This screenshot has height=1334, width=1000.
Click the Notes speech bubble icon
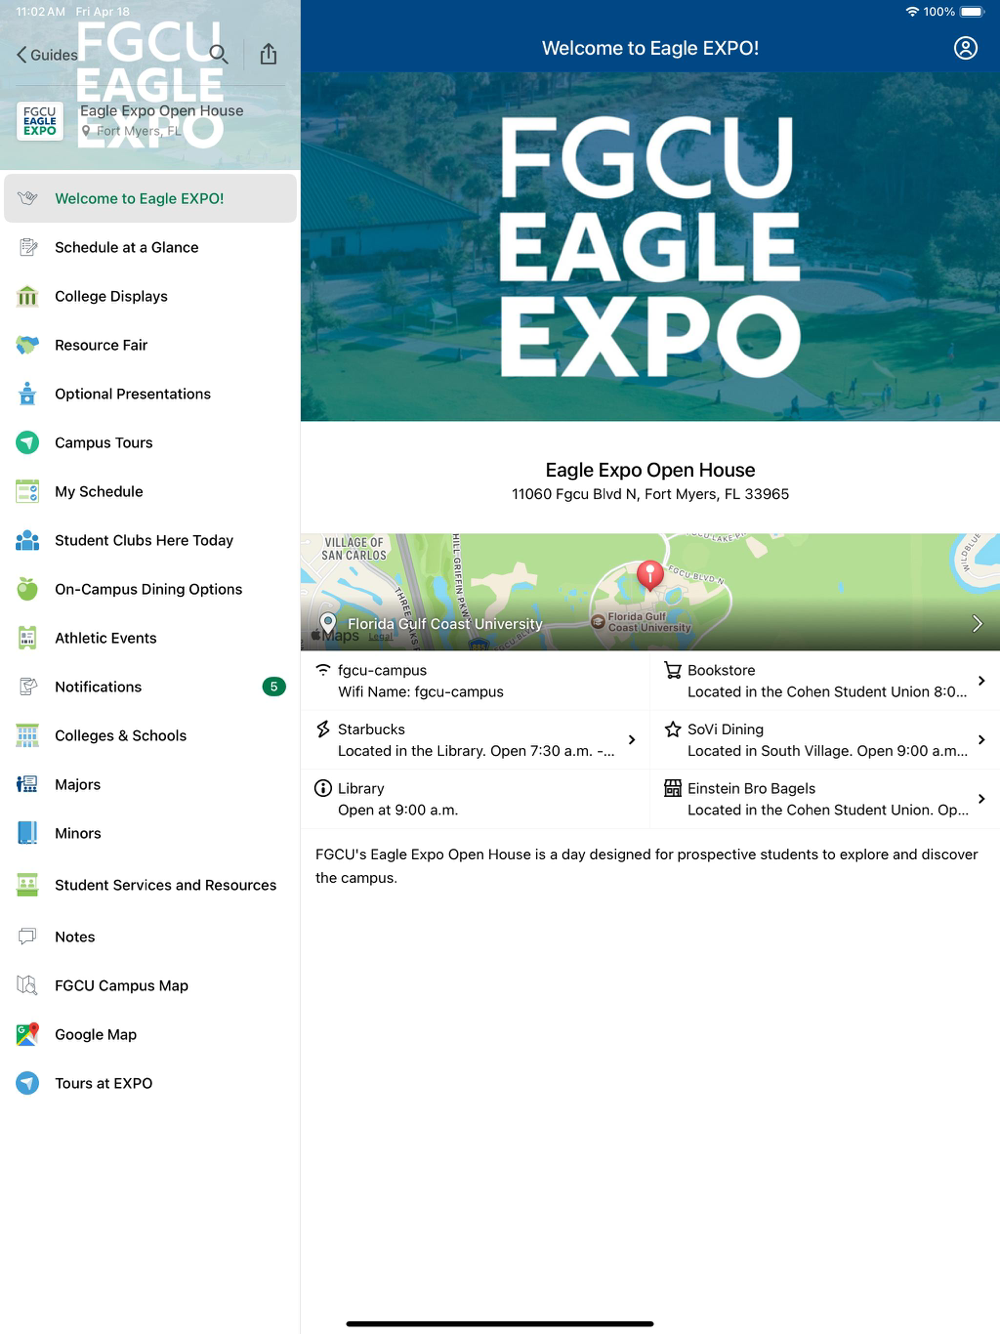pos(28,937)
